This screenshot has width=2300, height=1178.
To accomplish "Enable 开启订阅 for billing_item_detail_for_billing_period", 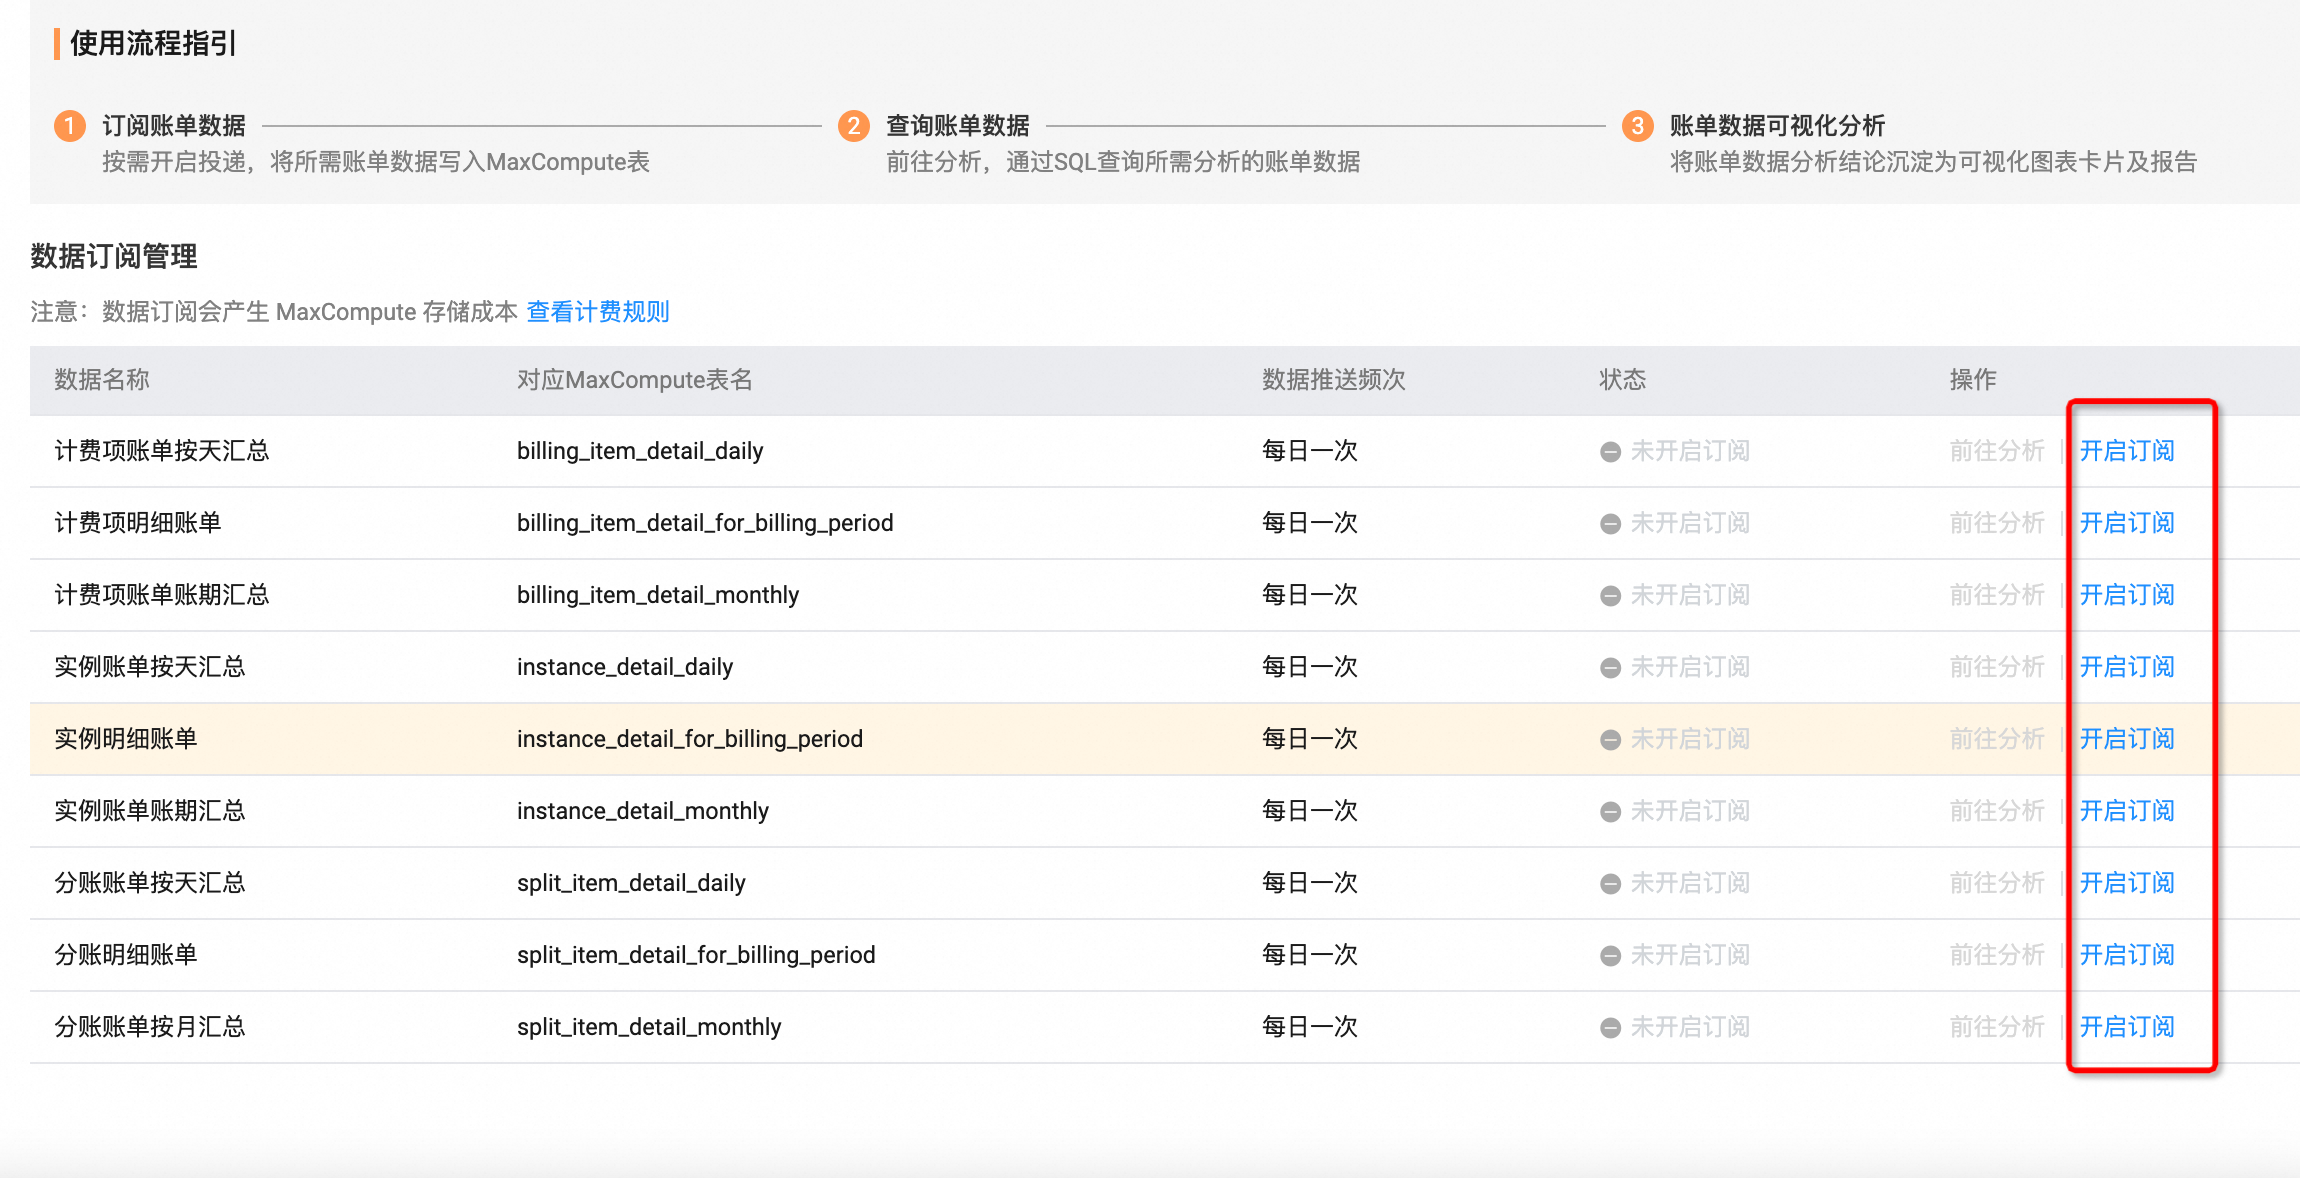I will [2127, 523].
